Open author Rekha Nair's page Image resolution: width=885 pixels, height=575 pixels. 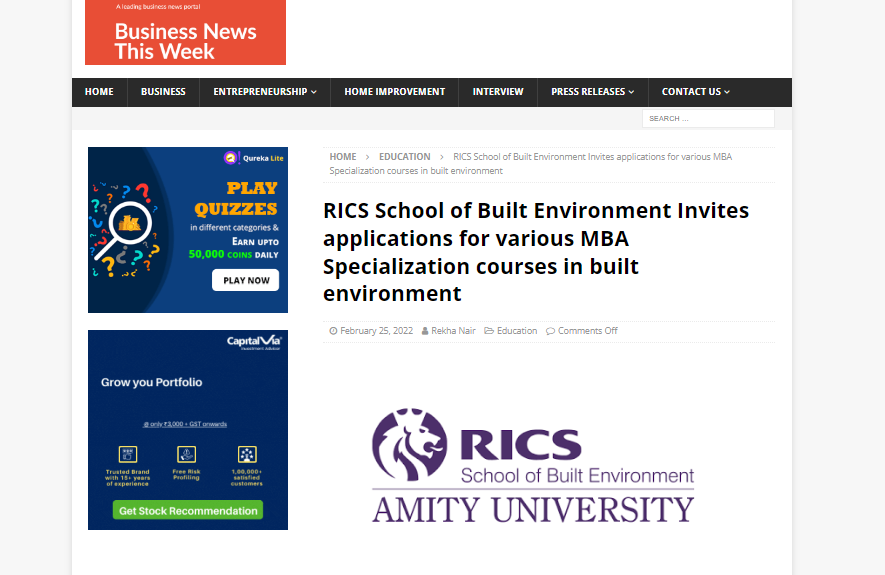coord(453,331)
